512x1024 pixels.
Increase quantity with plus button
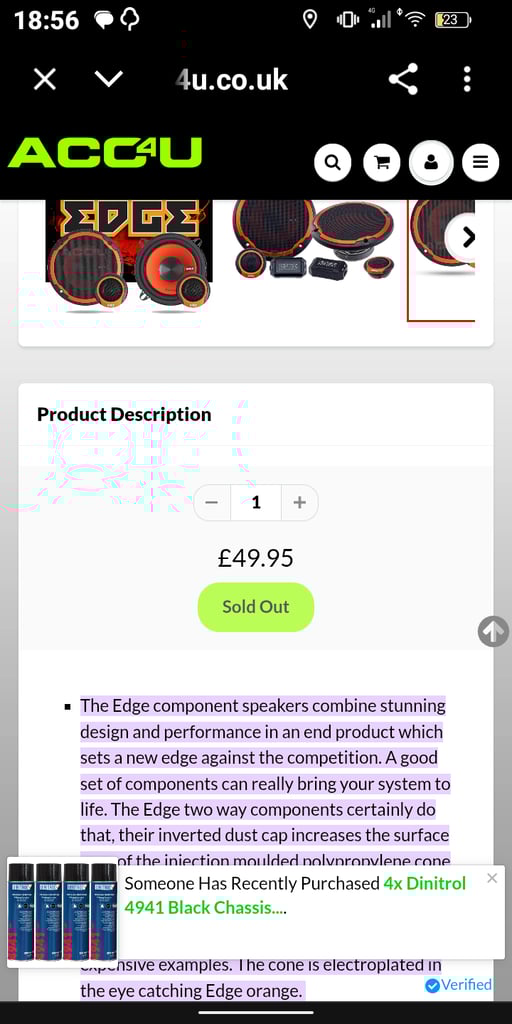pyautogui.click(x=300, y=502)
